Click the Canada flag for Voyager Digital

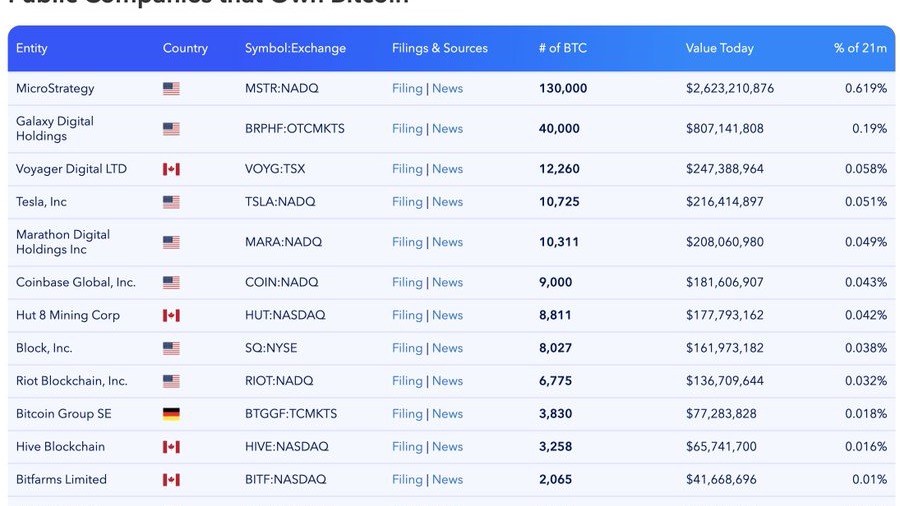(171, 170)
